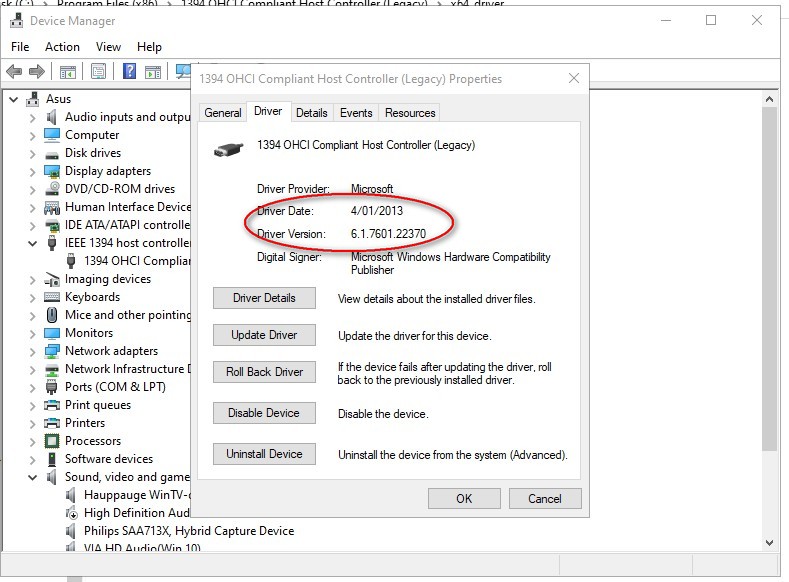Click the IEEE 1394 host controllers icon
The width and height of the screenshot is (789, 582).
point(51,243)
